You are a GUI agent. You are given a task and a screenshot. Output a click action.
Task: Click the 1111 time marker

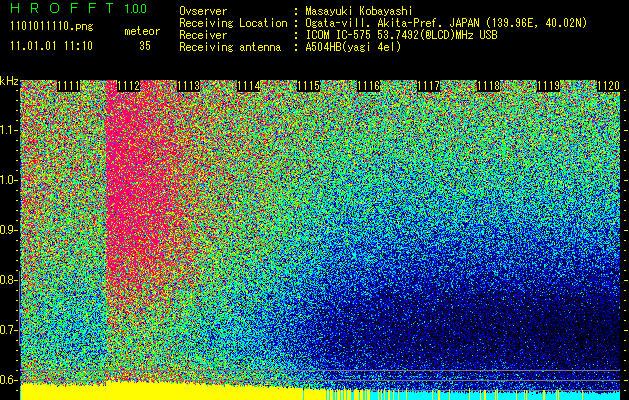click(x=68, y=86)
